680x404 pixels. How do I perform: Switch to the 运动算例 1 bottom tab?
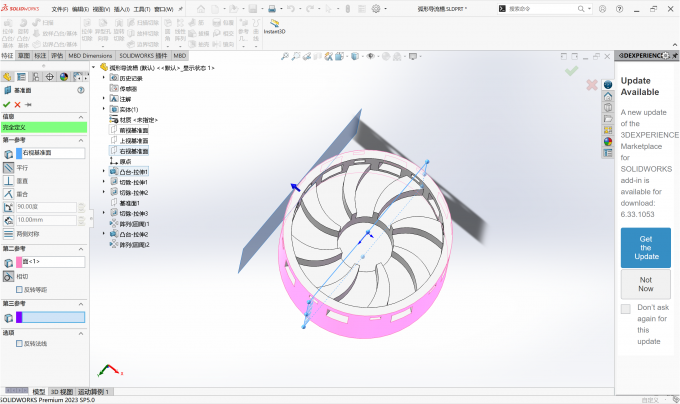coord(93,391)
